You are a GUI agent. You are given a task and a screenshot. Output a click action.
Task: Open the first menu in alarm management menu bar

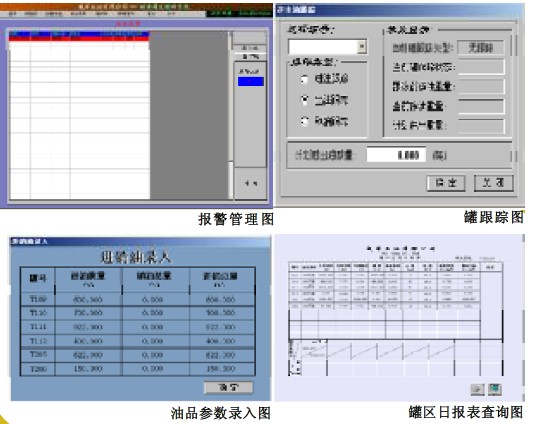[x=13, y=14]
